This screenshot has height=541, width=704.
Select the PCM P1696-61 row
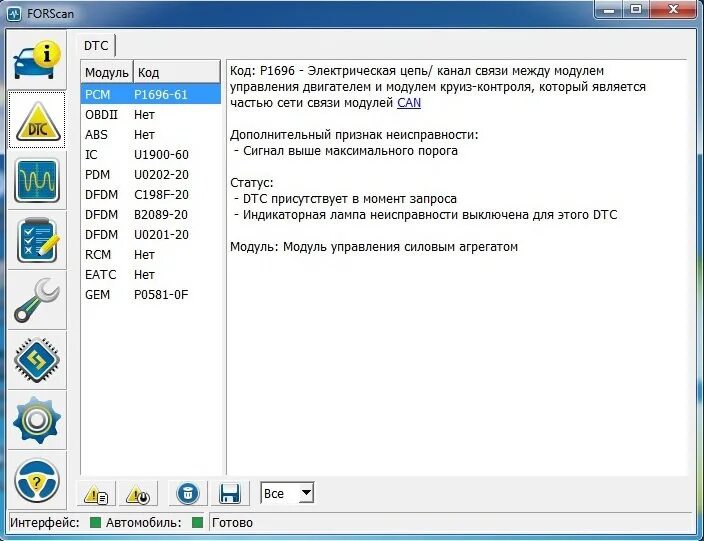point(151,95)
